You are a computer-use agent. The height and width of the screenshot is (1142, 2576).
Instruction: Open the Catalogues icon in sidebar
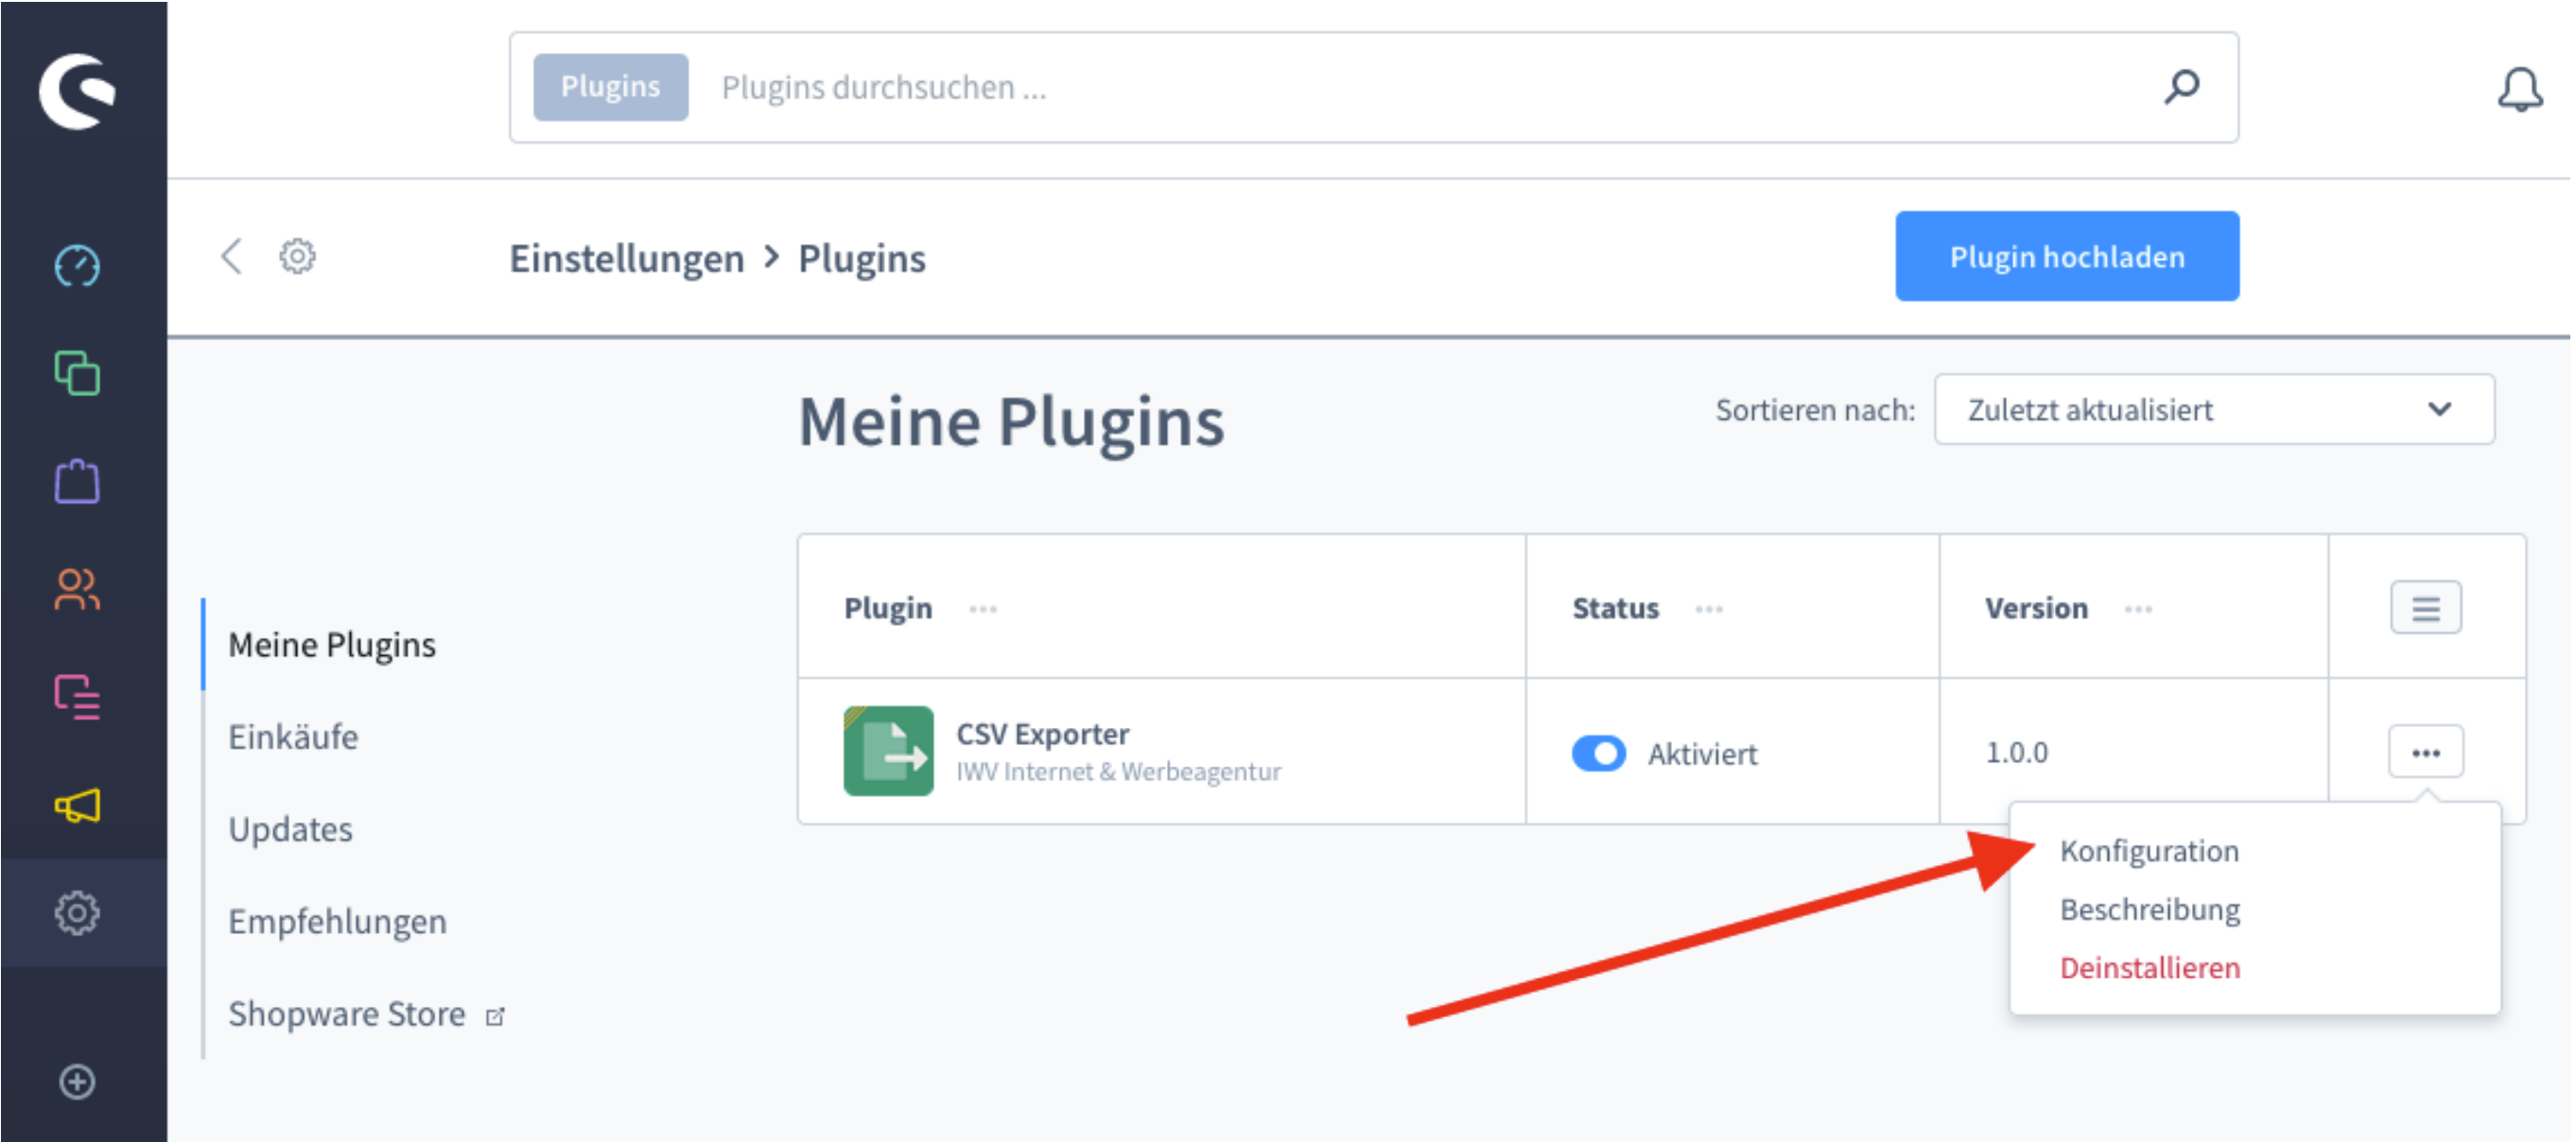coord(77,374)
